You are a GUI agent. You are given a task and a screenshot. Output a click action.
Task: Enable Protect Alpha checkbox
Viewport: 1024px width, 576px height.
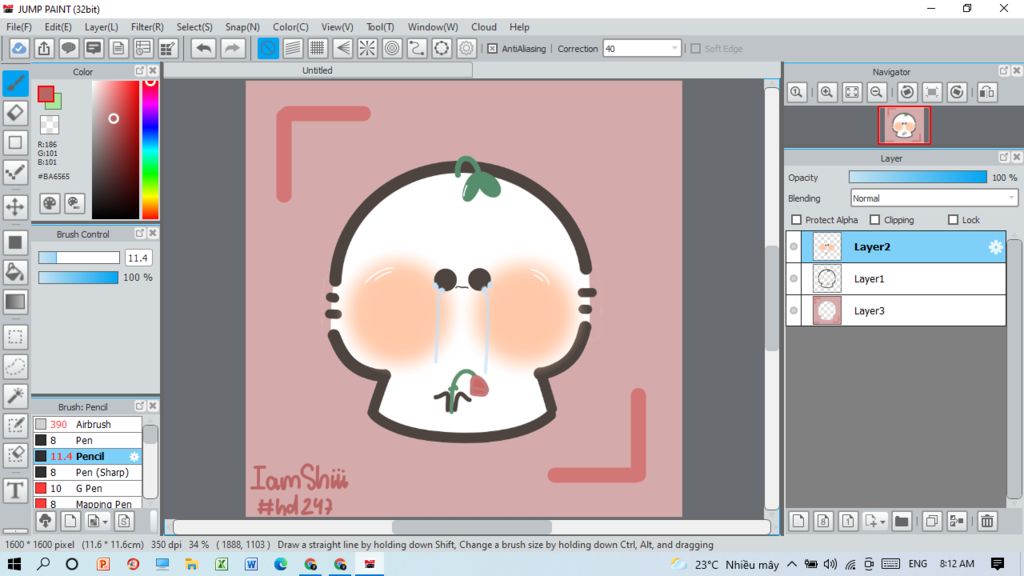coord(796,219)
